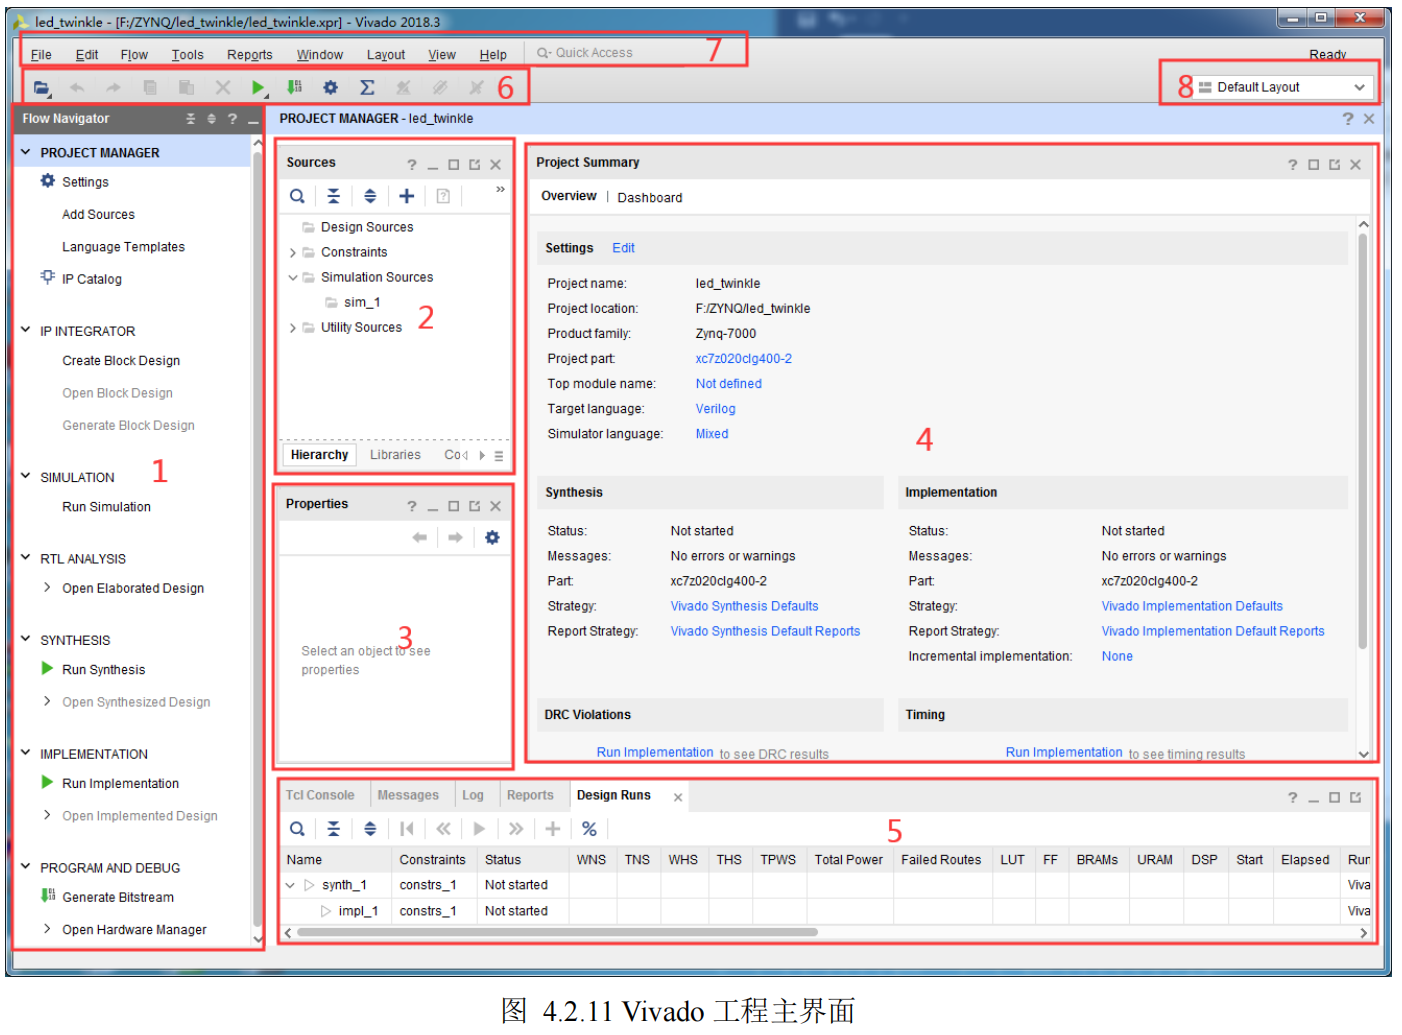This screenshot has height=1035, width=1402.
Task: Collapse RTL ANALYSIS section
Action: tap(26, 558)
